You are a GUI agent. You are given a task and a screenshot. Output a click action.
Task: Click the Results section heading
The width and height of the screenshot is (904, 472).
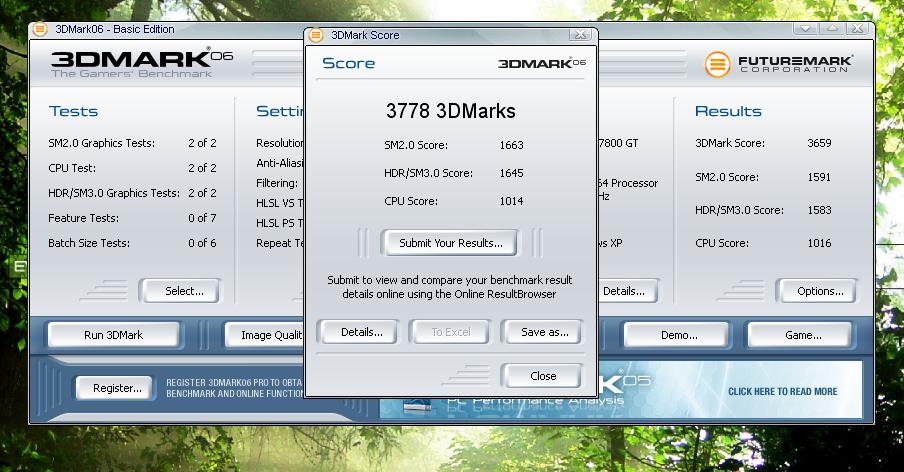coord(728,111)
